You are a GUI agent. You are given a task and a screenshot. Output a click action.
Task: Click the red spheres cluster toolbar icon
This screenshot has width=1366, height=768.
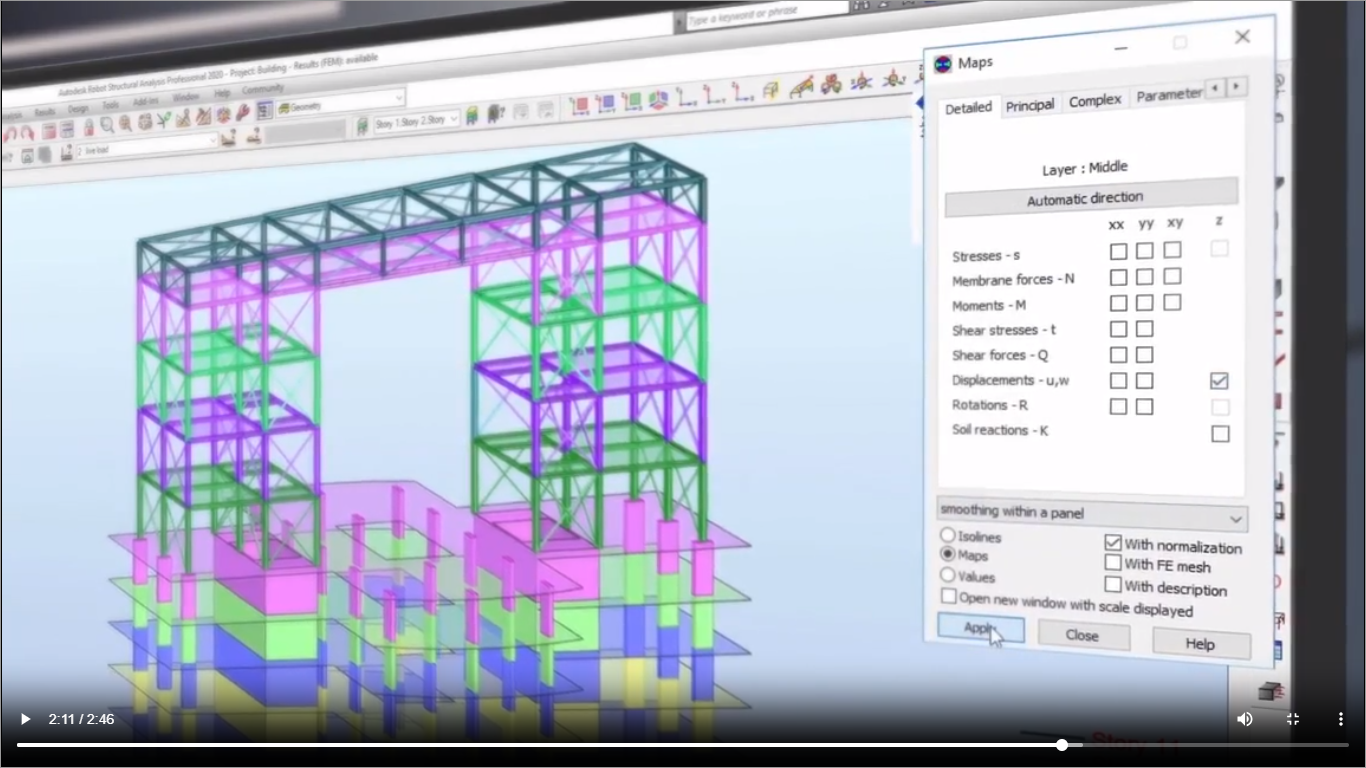click(x=831, y=84)
